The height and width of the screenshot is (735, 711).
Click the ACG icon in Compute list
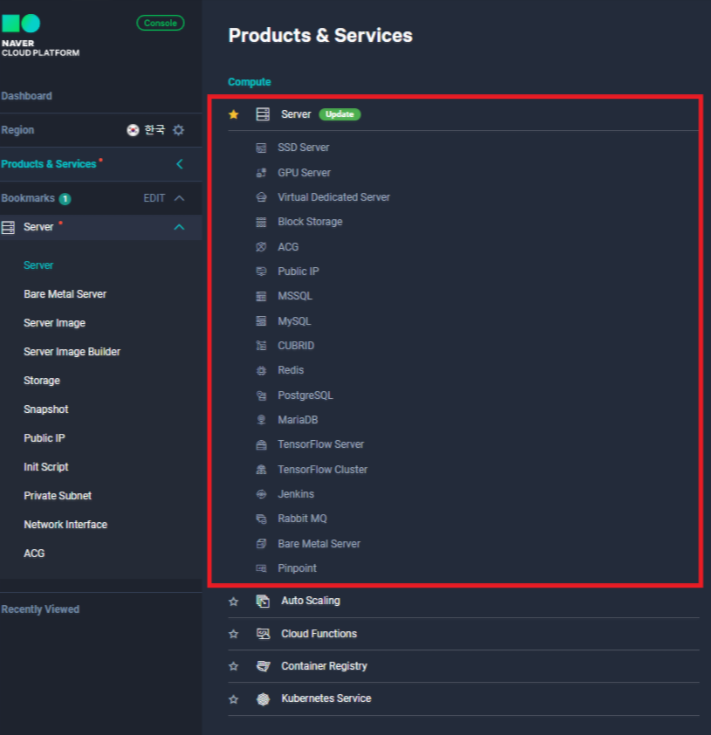(x=261, y=247)
